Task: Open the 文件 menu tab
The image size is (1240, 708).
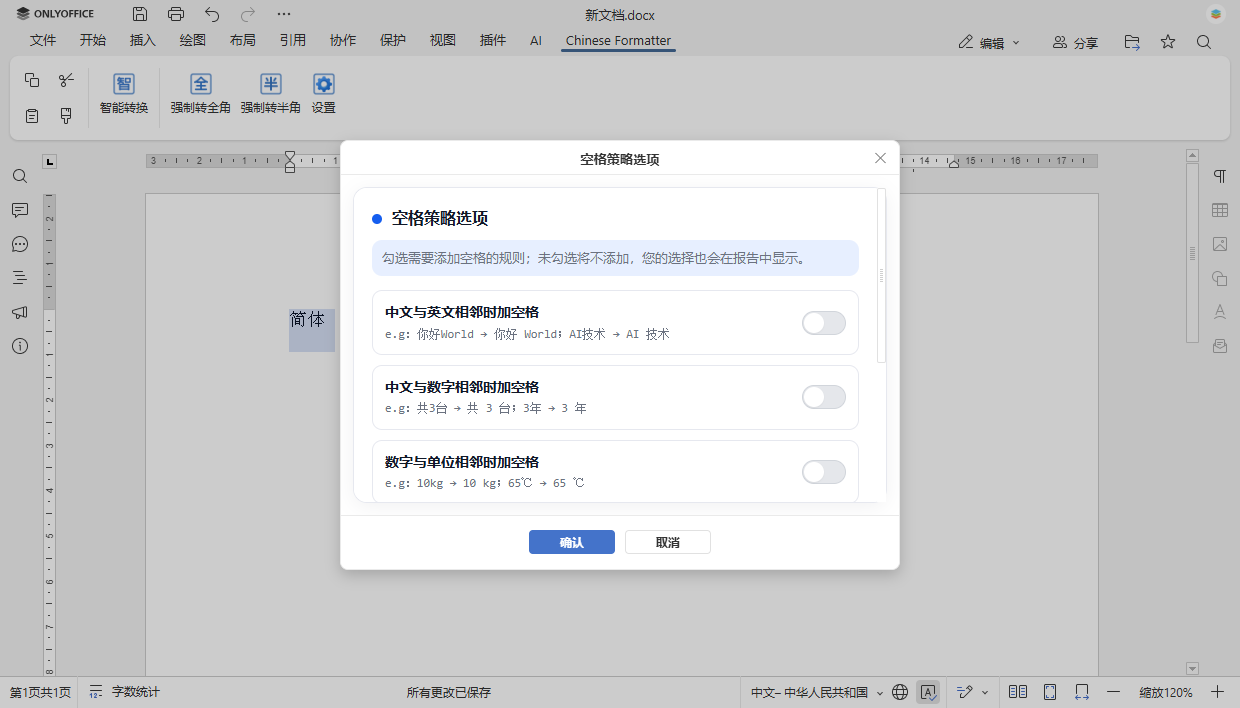Action: (43, 41)
